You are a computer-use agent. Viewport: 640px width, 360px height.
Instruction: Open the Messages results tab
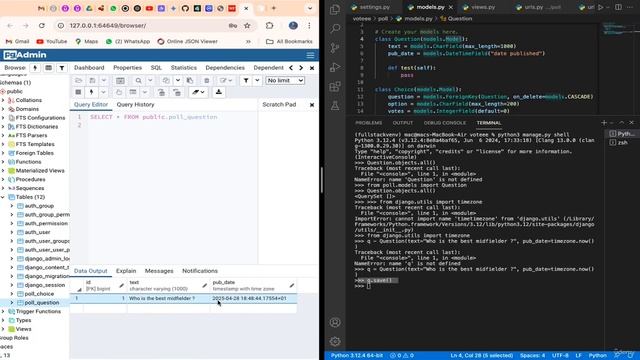159,271
